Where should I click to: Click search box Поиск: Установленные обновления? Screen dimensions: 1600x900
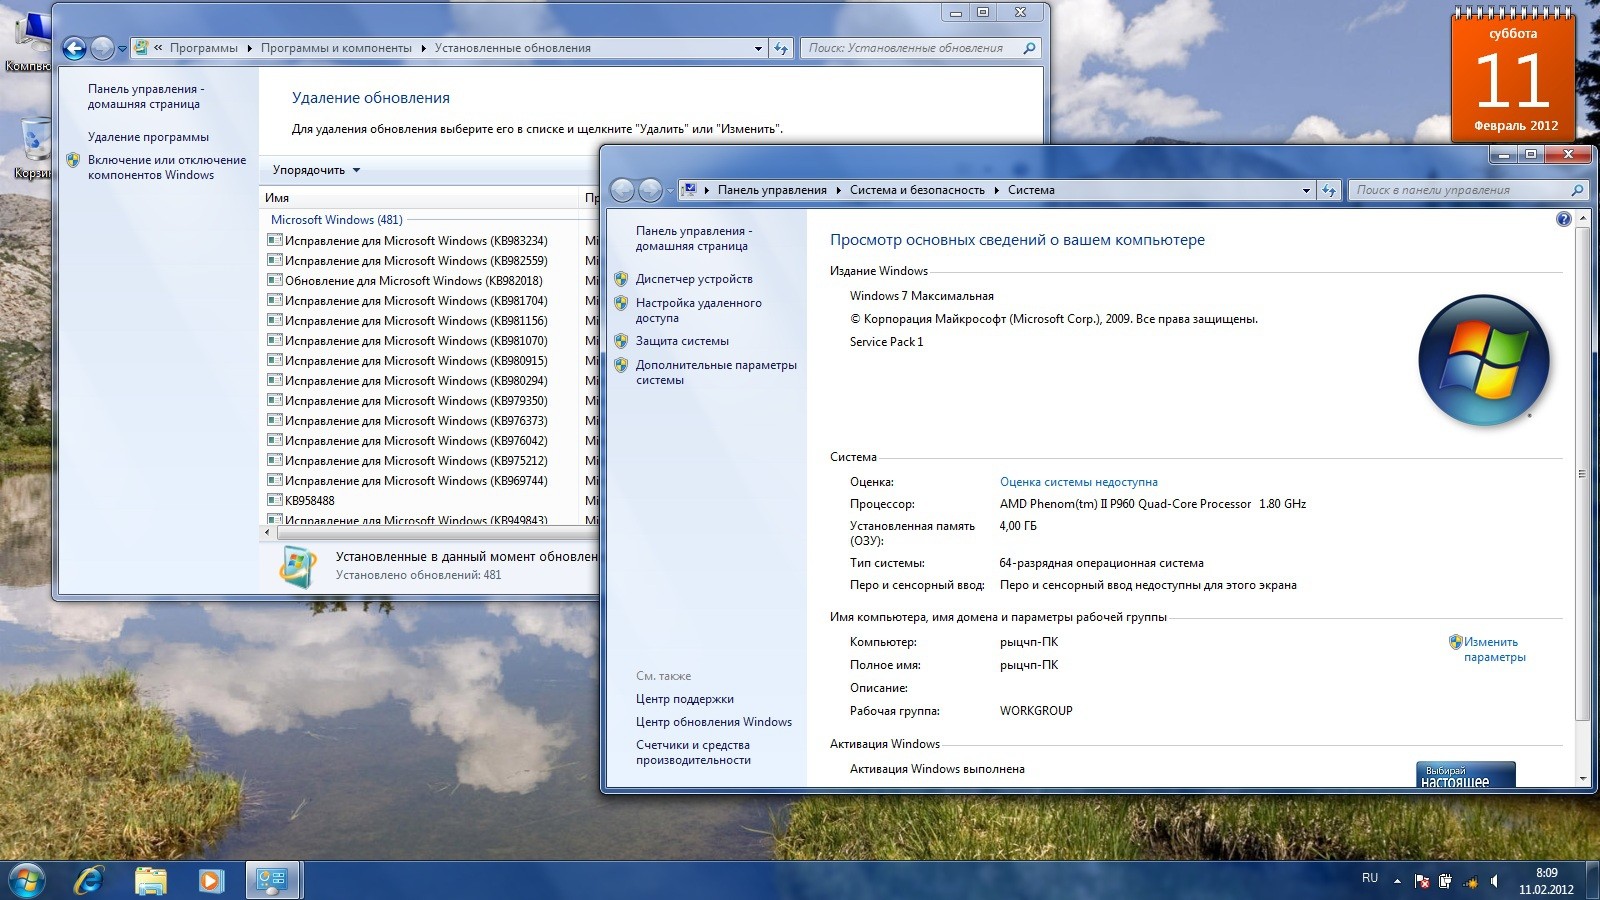[x=921, y=48]
